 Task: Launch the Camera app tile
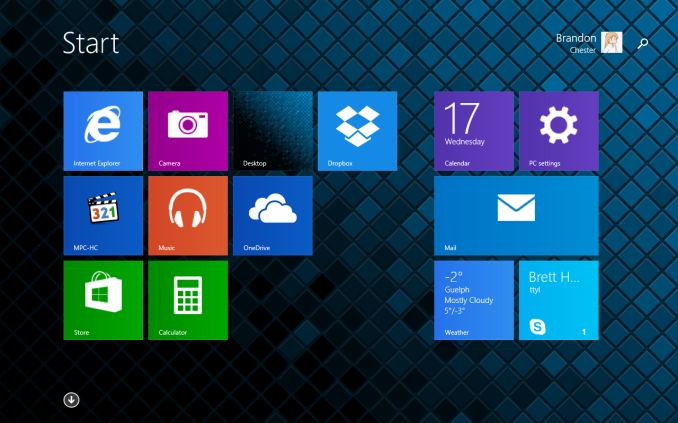coord(188,131)
